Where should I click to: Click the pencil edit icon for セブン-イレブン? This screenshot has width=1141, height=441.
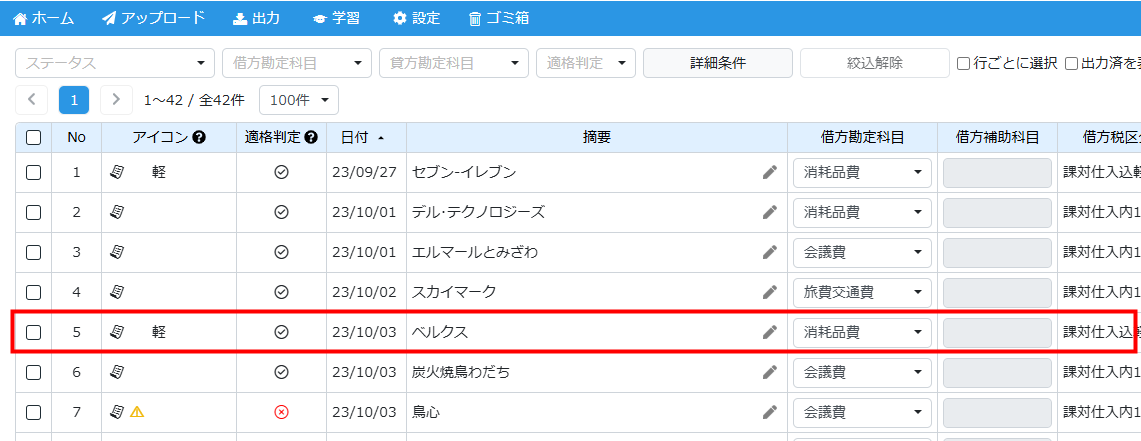(x=769, y=172)
